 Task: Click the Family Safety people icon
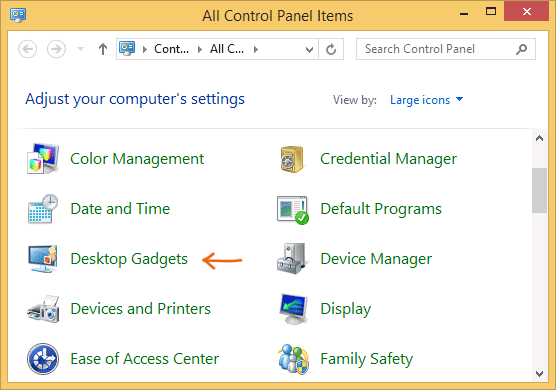(293, 359)
